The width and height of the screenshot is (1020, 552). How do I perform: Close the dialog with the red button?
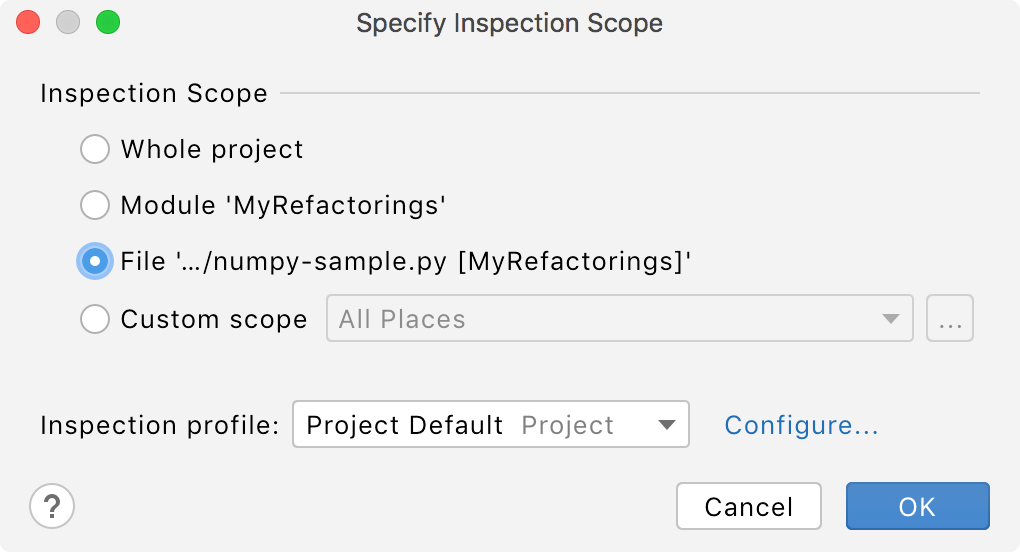[28, 23]
